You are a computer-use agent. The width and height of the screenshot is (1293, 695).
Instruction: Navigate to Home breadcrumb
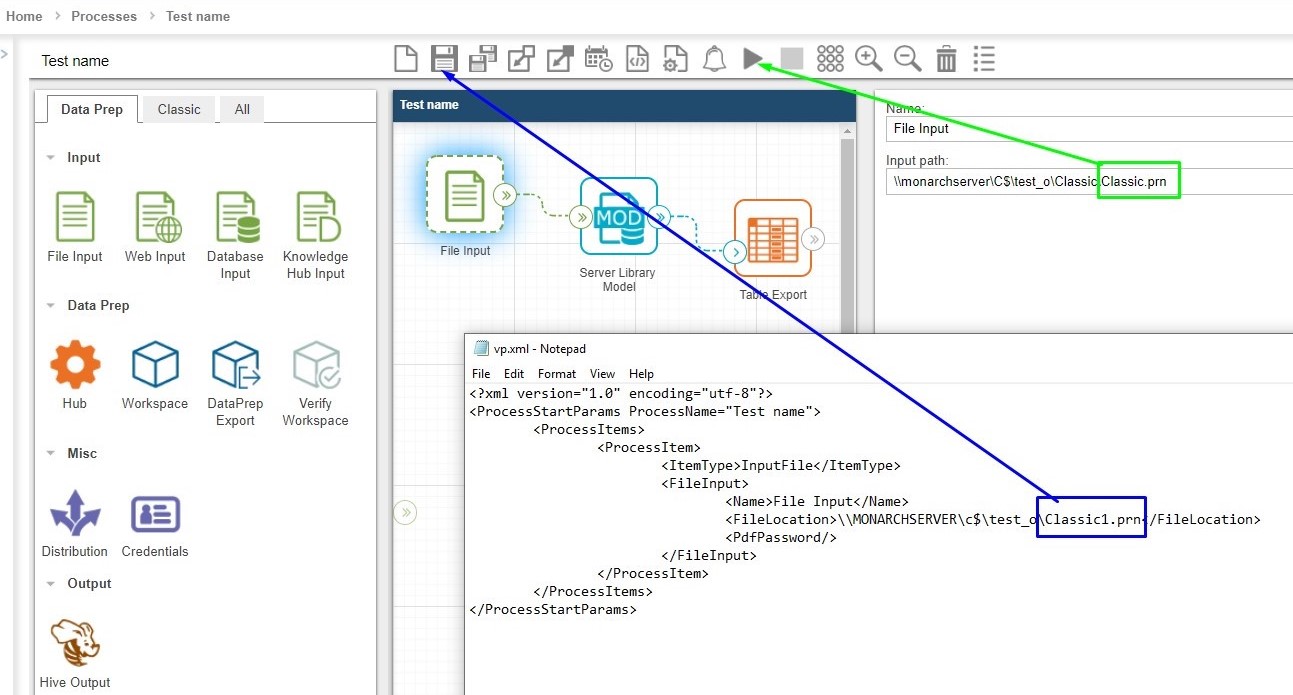[24, 16]
